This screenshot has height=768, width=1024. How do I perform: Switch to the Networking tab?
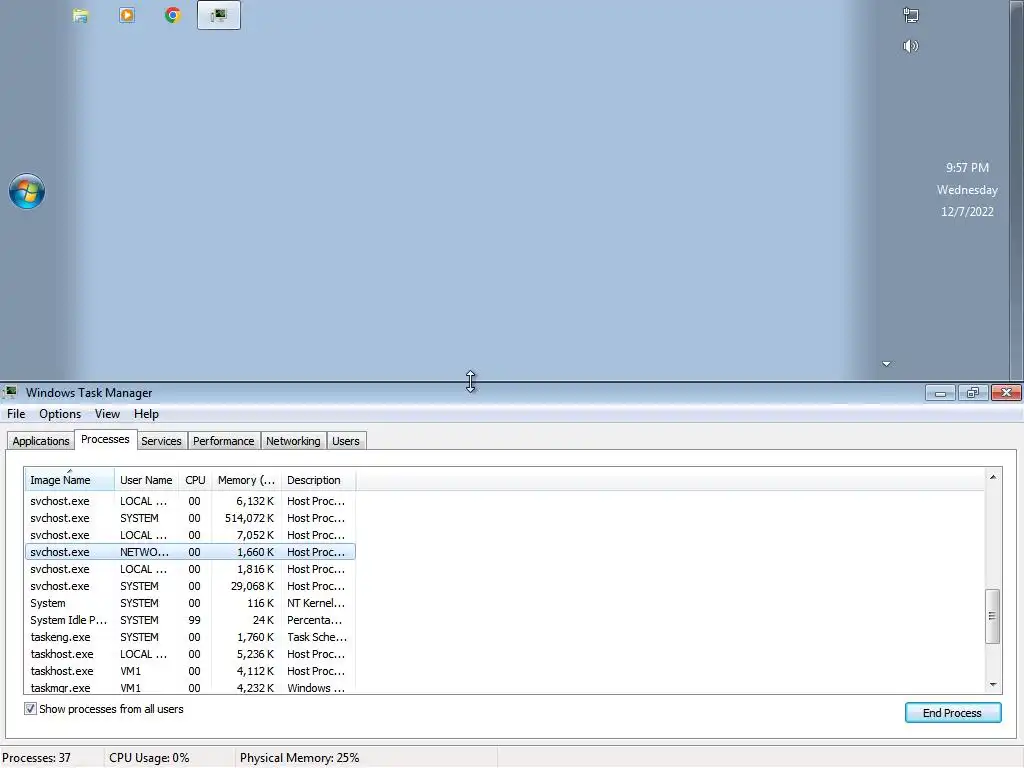293,441
